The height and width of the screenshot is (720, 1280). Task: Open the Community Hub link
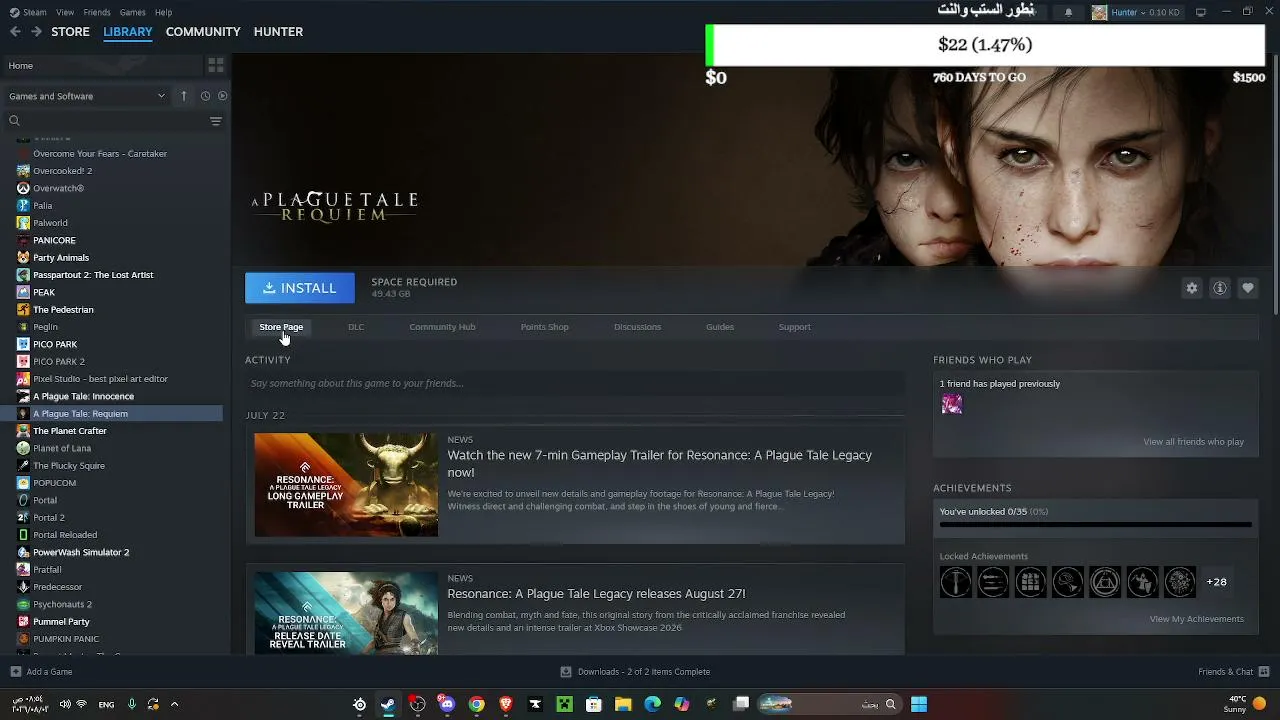coord(442,327)
